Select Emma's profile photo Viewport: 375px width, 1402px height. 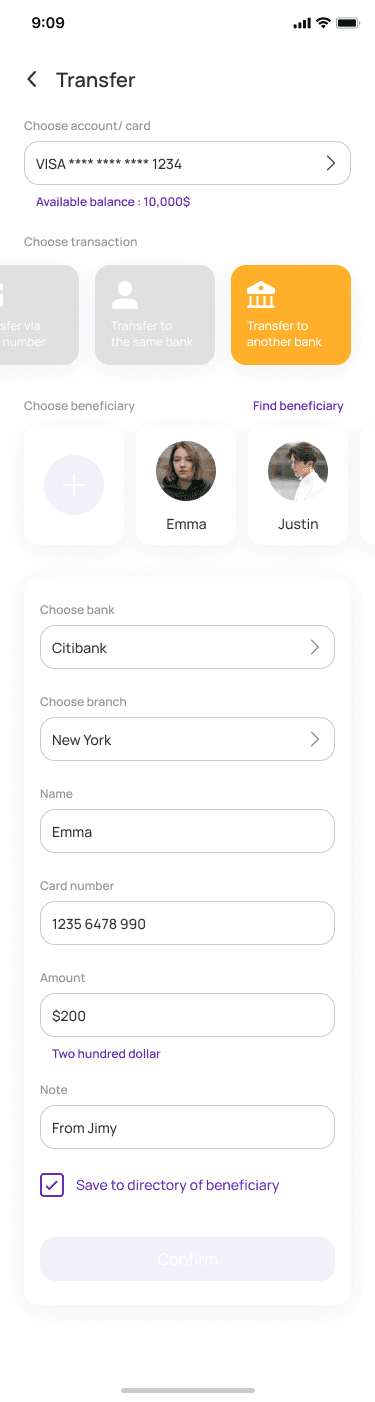pos(186,471)
